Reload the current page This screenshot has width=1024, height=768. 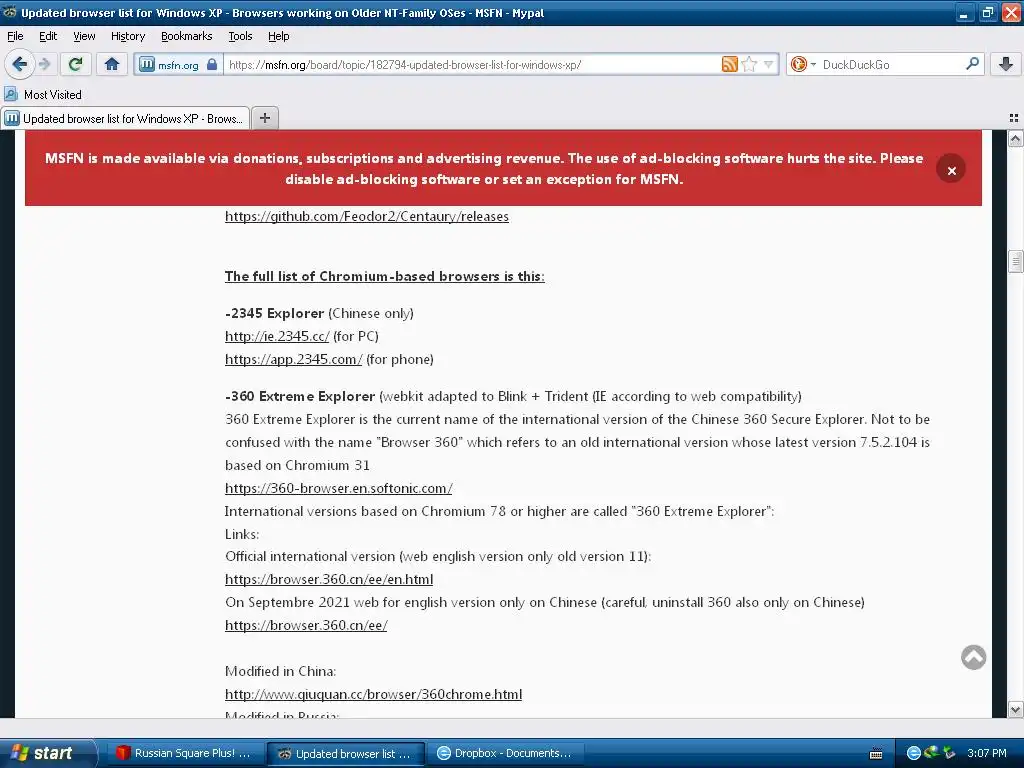(x=75, y=64)
